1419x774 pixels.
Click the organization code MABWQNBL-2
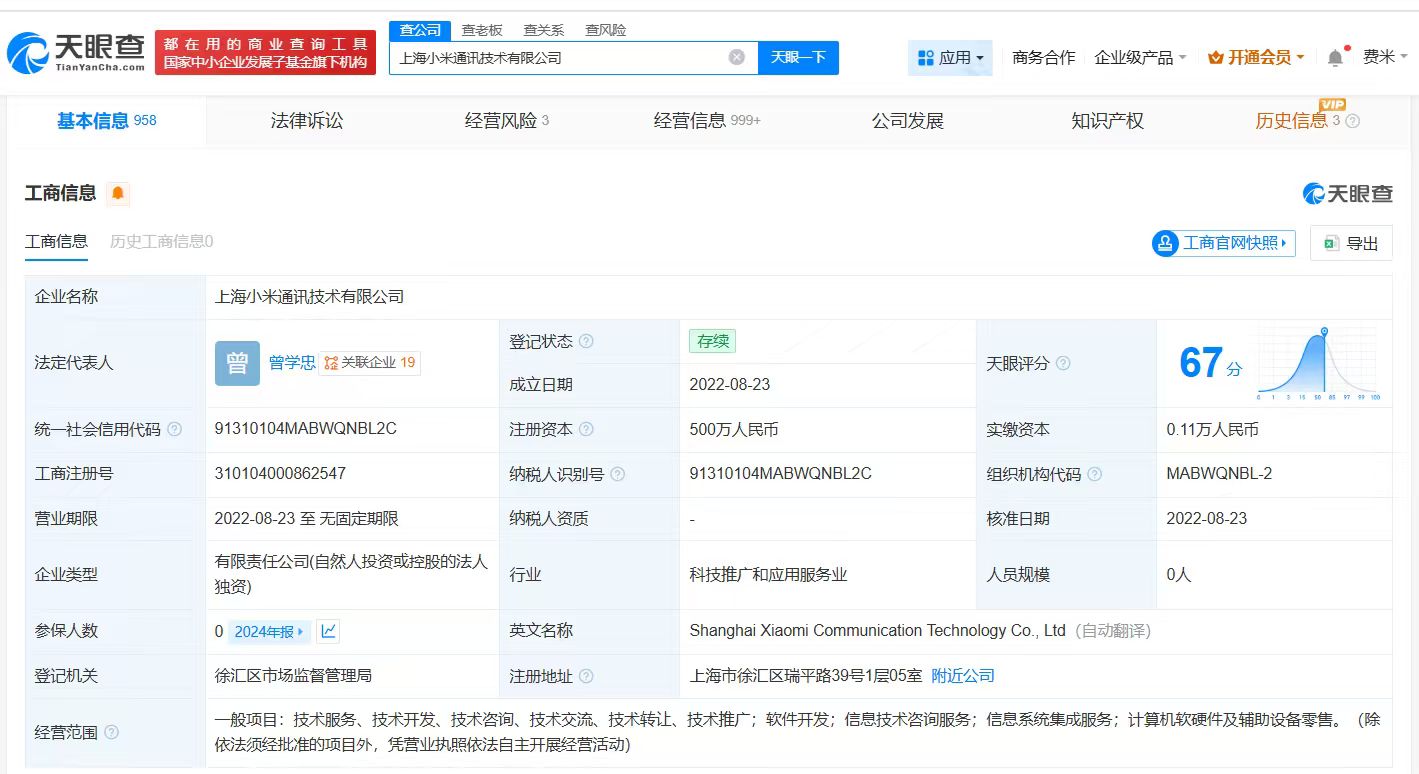tap(1219, 474)
